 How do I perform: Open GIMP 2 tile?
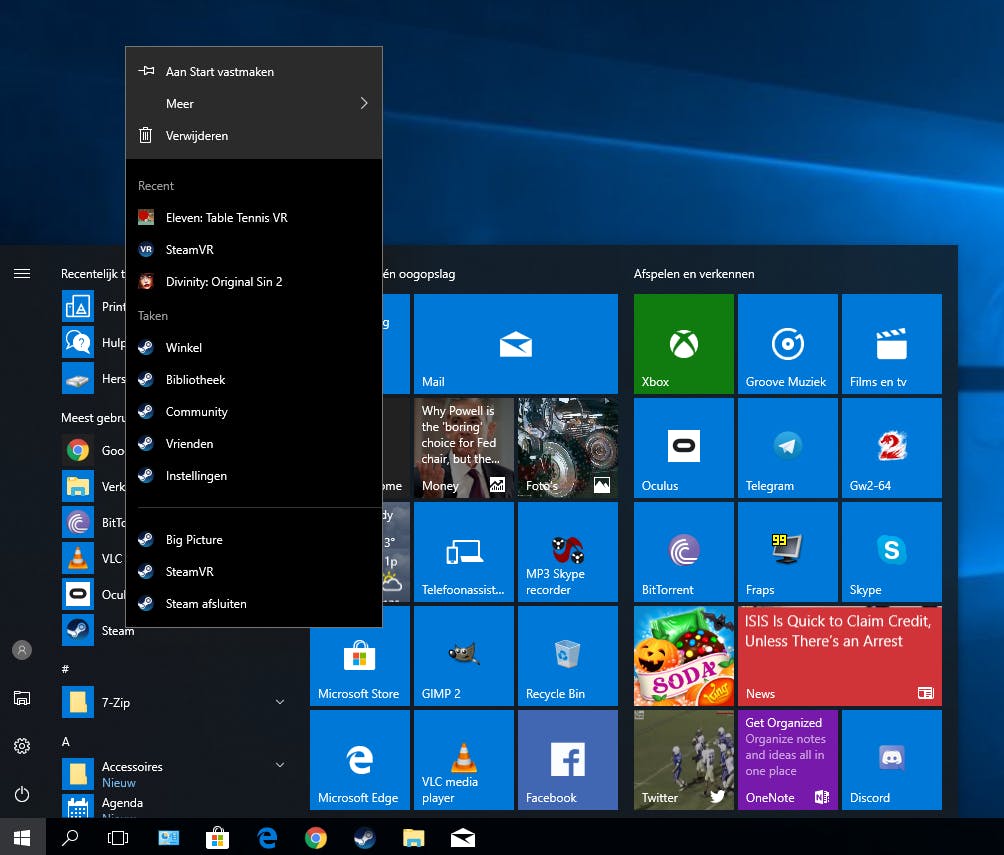pos(464,656)
